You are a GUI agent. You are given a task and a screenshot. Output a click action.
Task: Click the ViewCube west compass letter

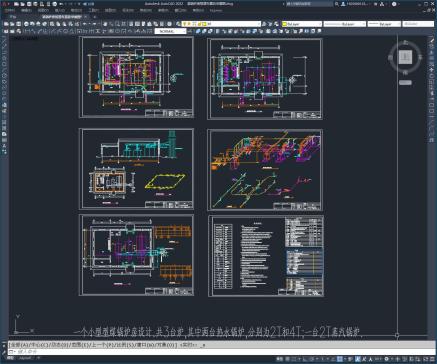(390, 57)
